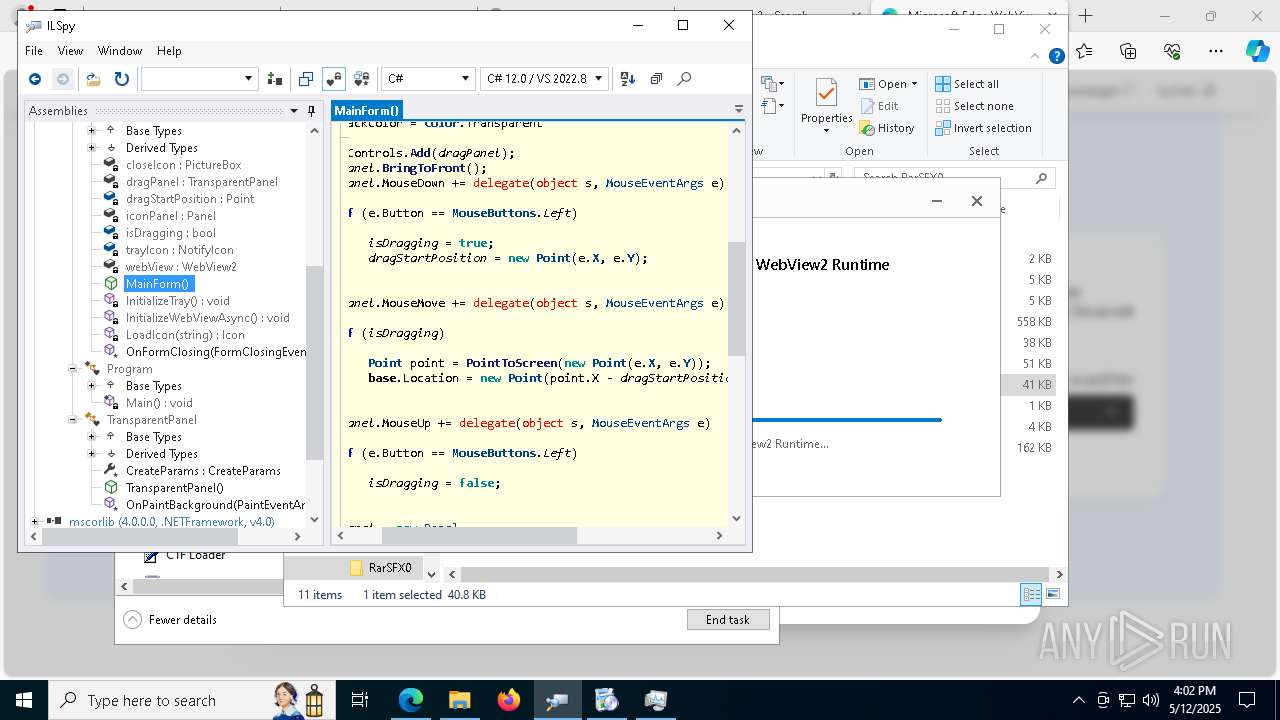Toggle show private and internal members
1280x720 pixels.
334,79
